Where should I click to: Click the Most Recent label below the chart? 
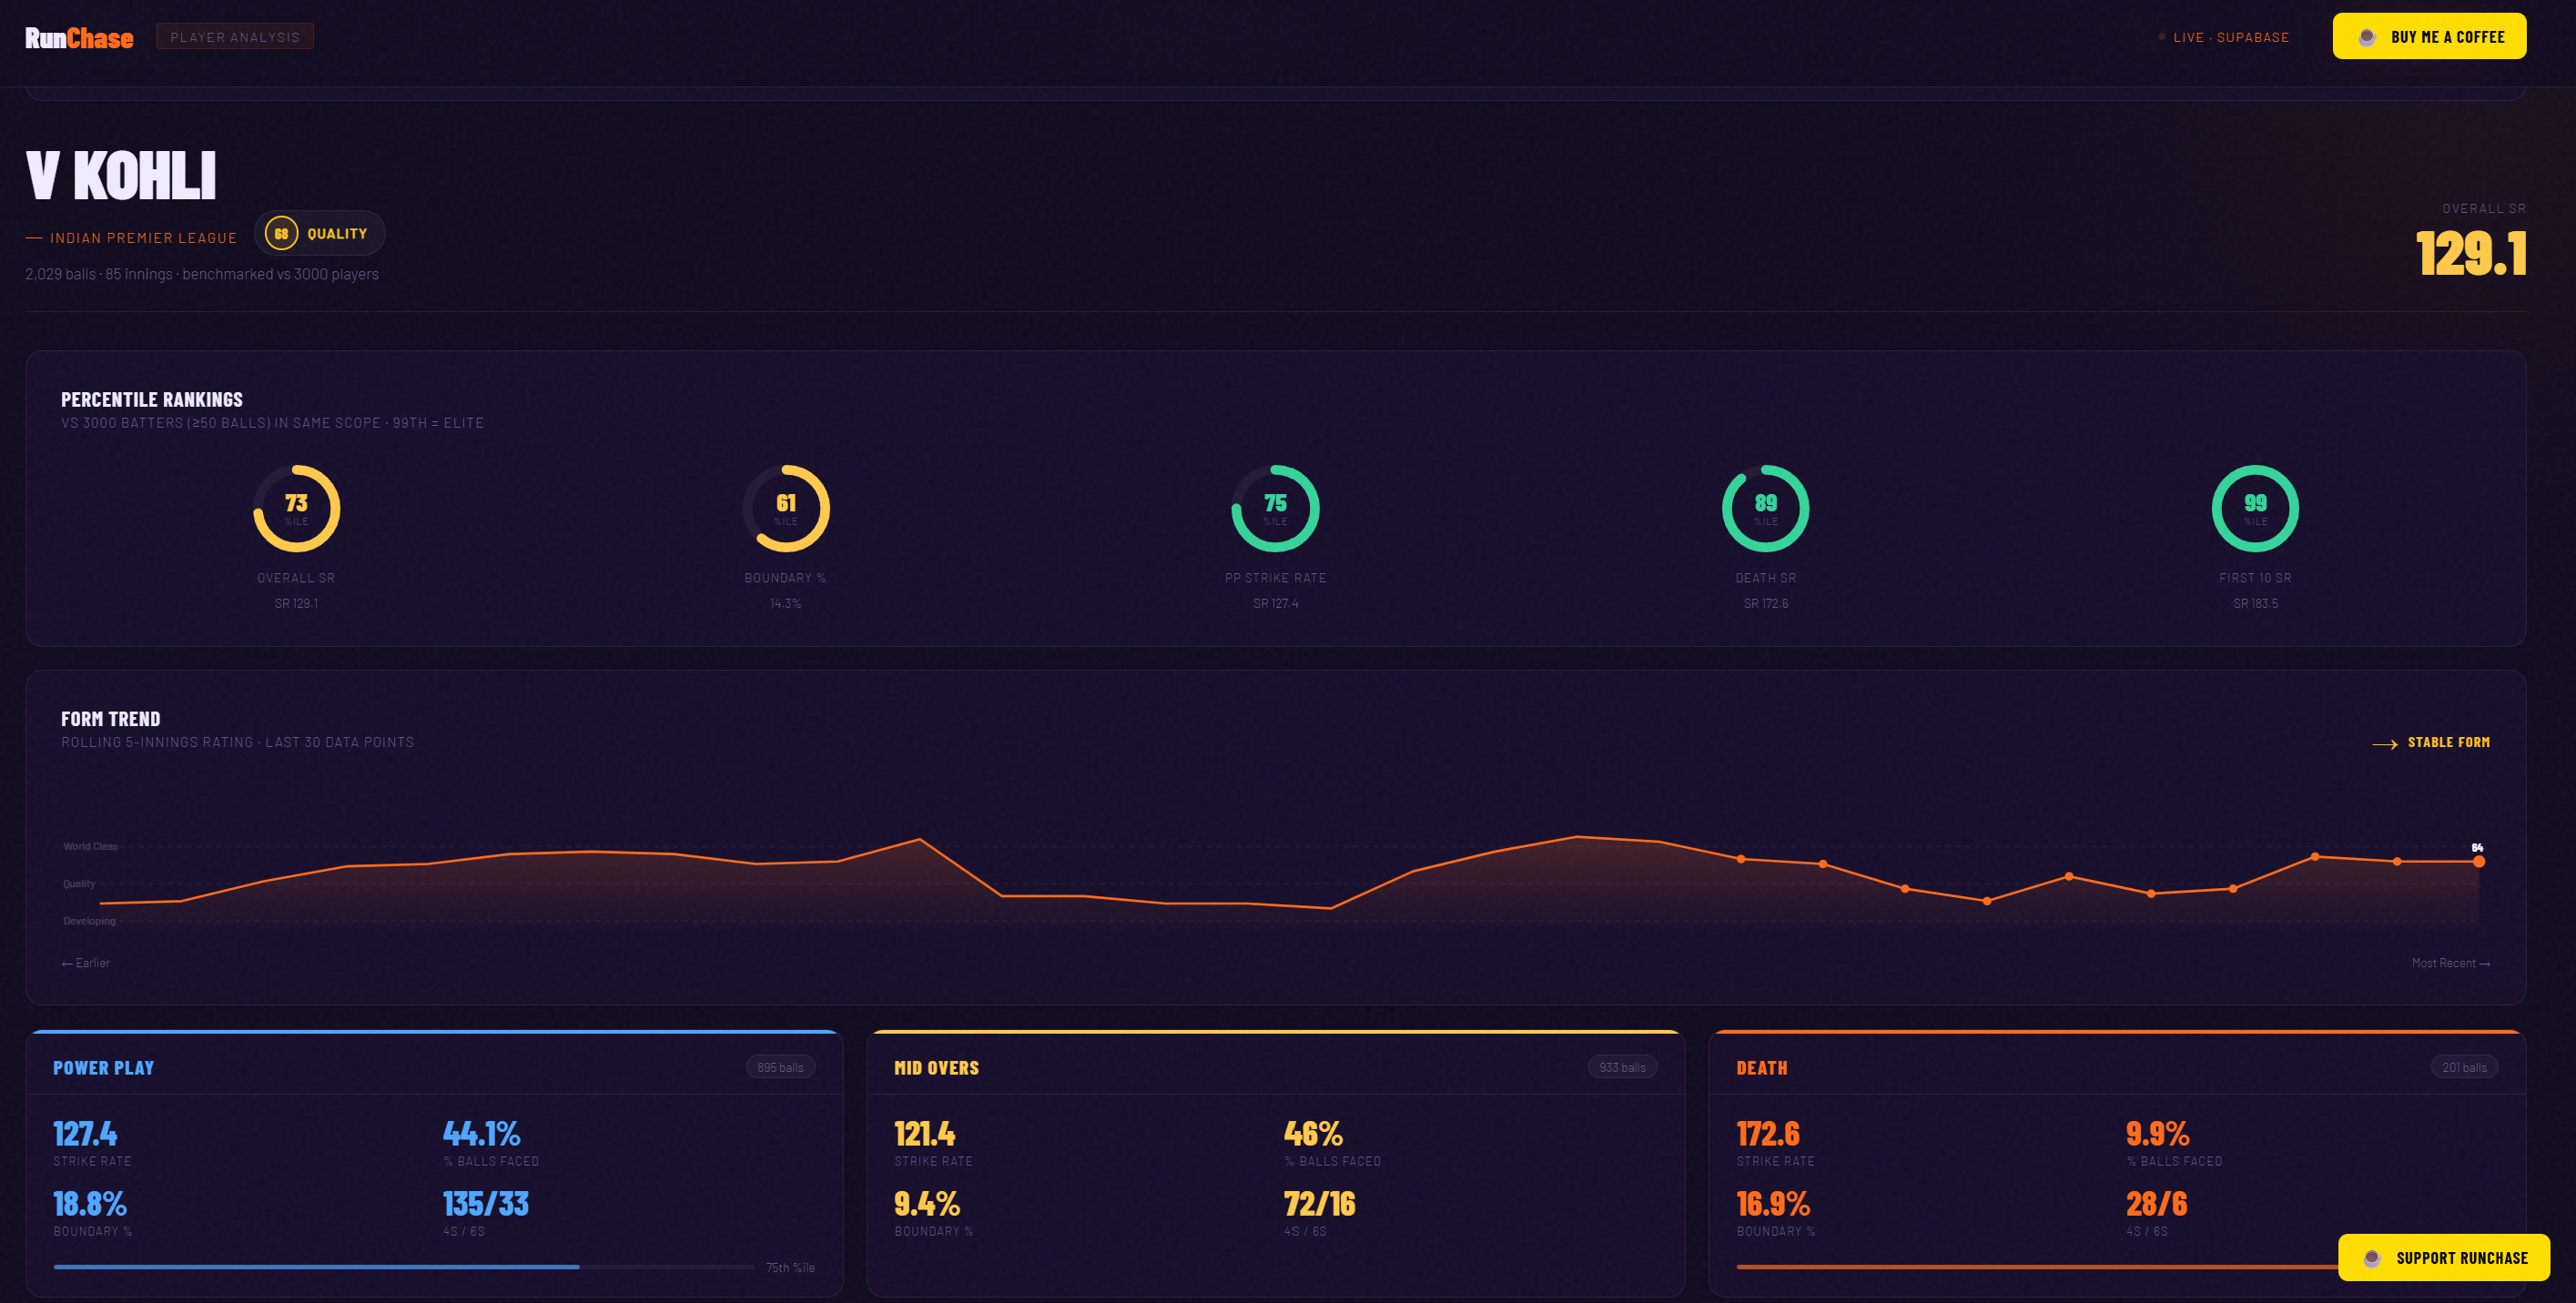[x=2450, y=963]
